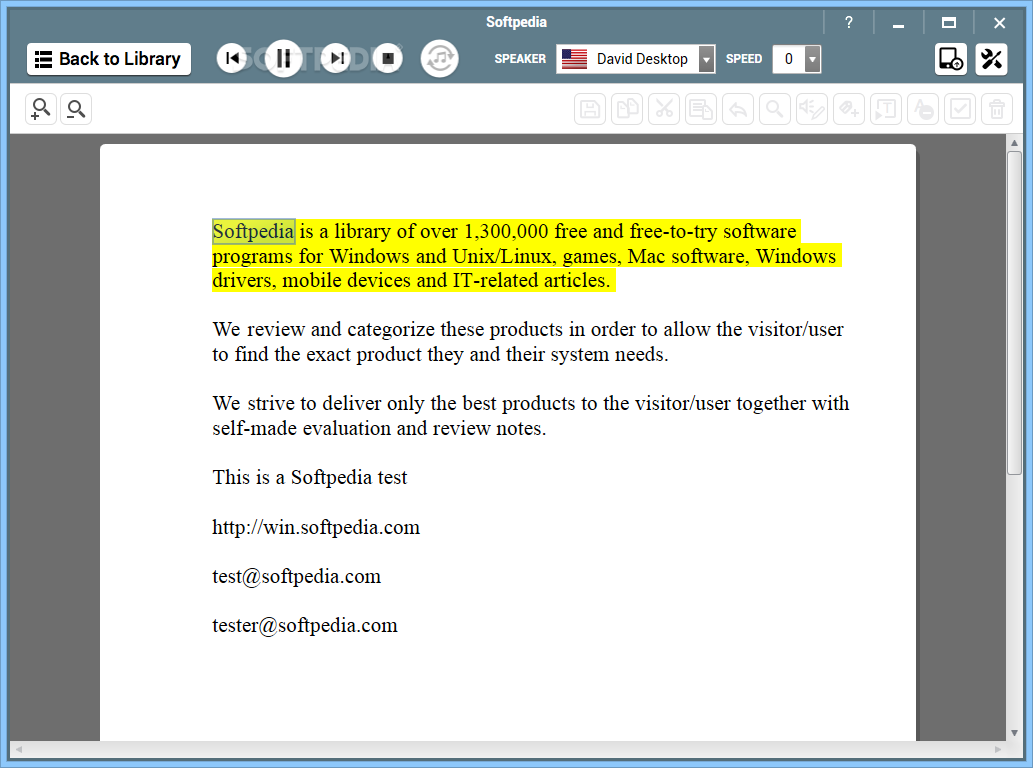Close the Softpedia window
The height and width of the screenshot is (768, 1033).
(999, 23)
